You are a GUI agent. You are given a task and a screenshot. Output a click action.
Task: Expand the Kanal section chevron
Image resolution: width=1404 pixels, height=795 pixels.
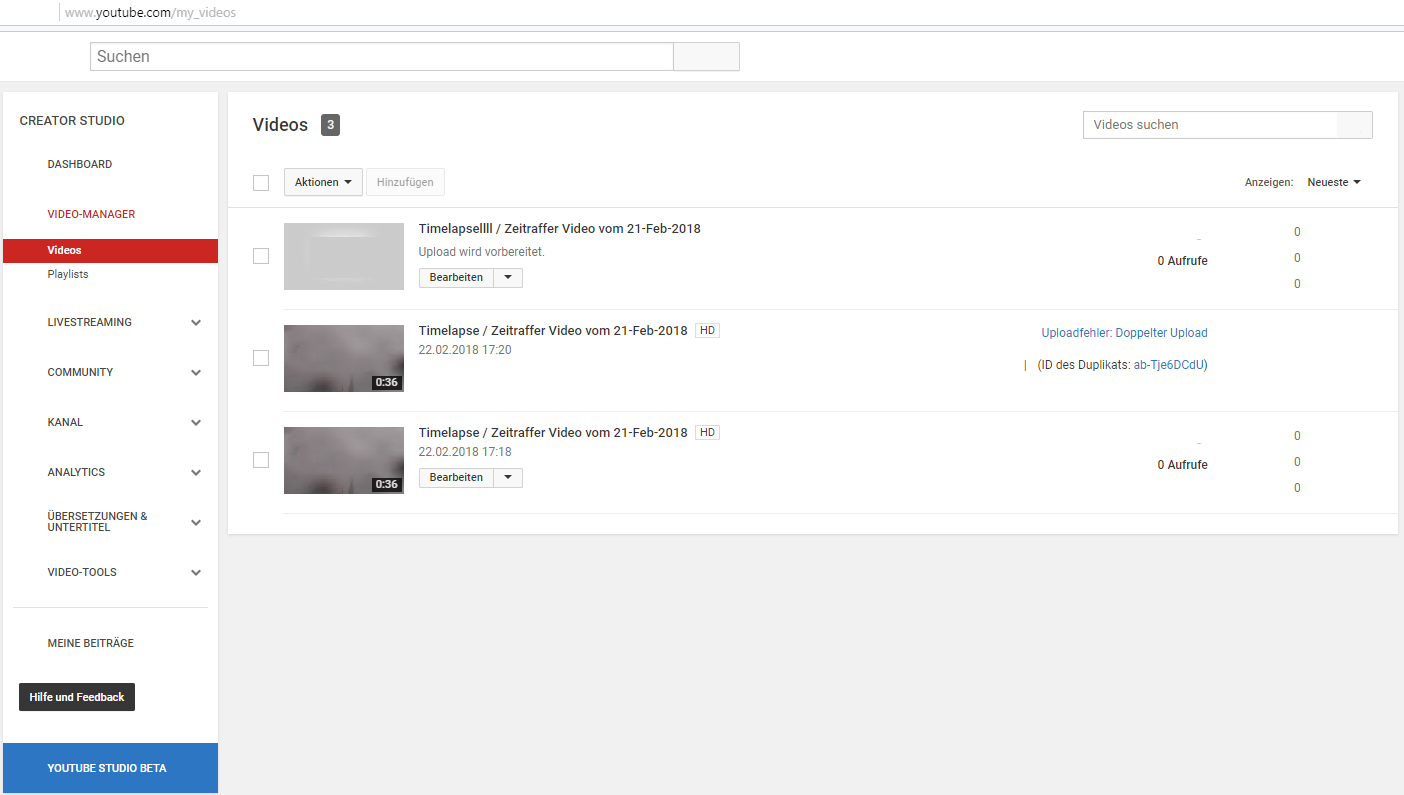point(196,423)
